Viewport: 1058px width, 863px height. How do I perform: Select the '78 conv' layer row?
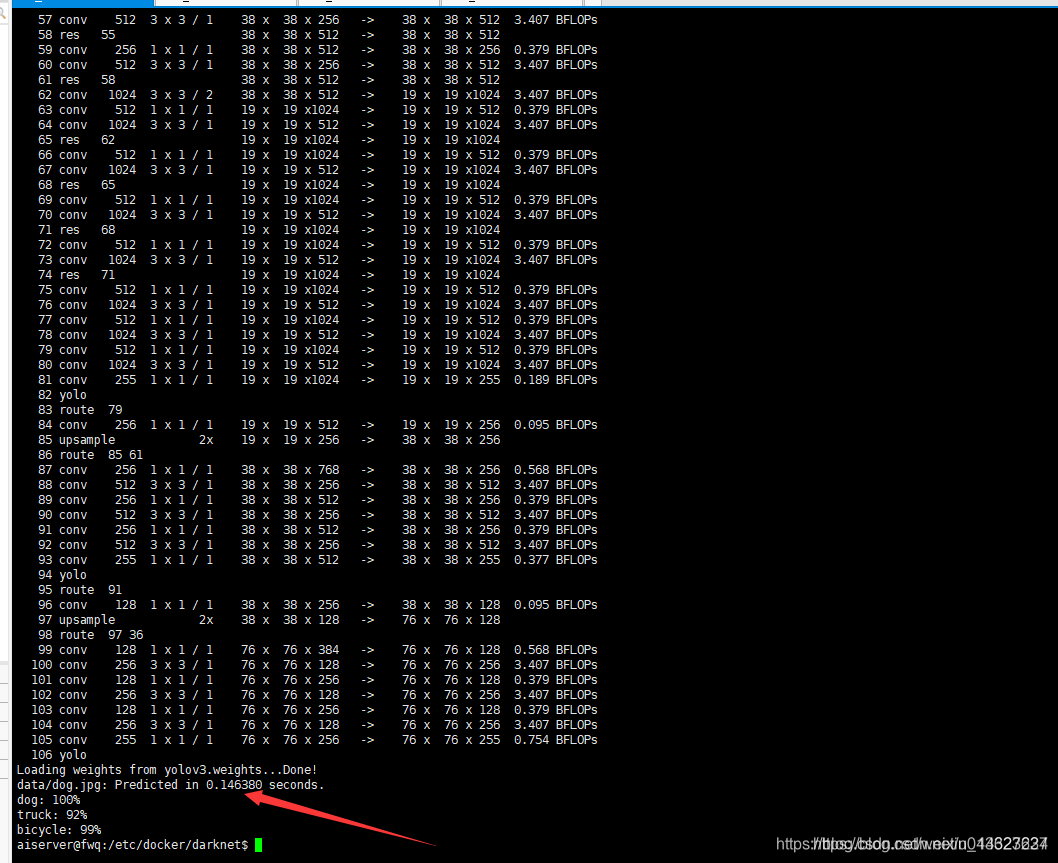[317, 335]
